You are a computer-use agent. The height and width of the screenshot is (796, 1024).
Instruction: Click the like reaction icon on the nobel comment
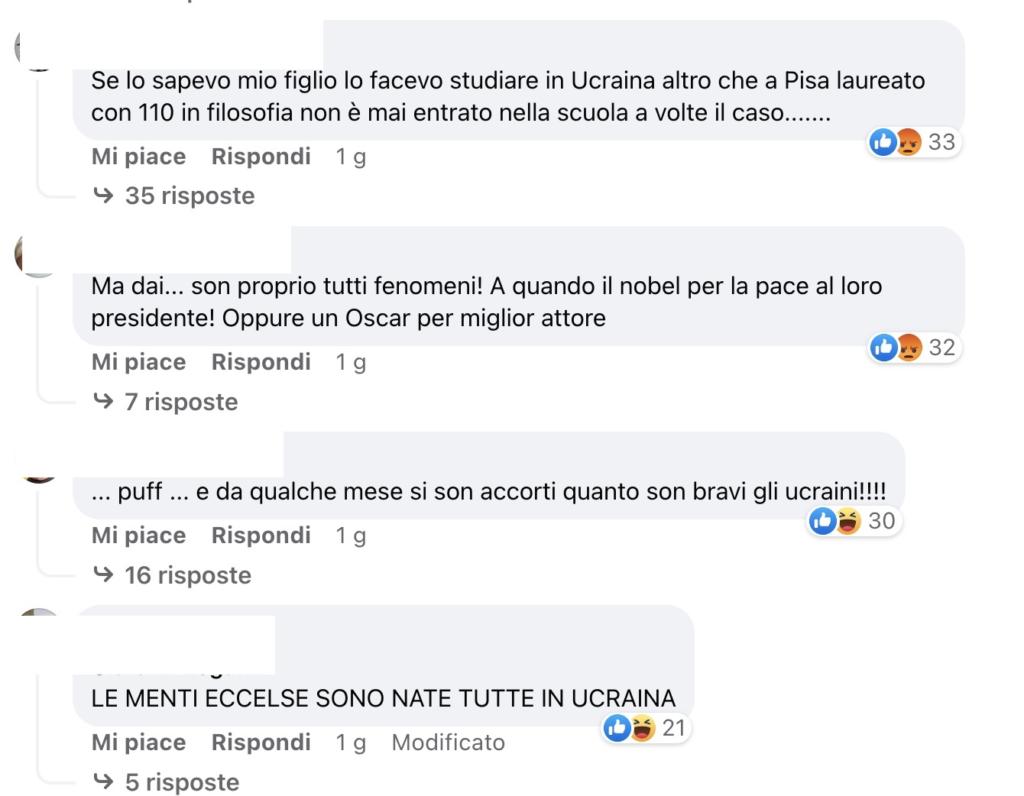tap(882, 348)
